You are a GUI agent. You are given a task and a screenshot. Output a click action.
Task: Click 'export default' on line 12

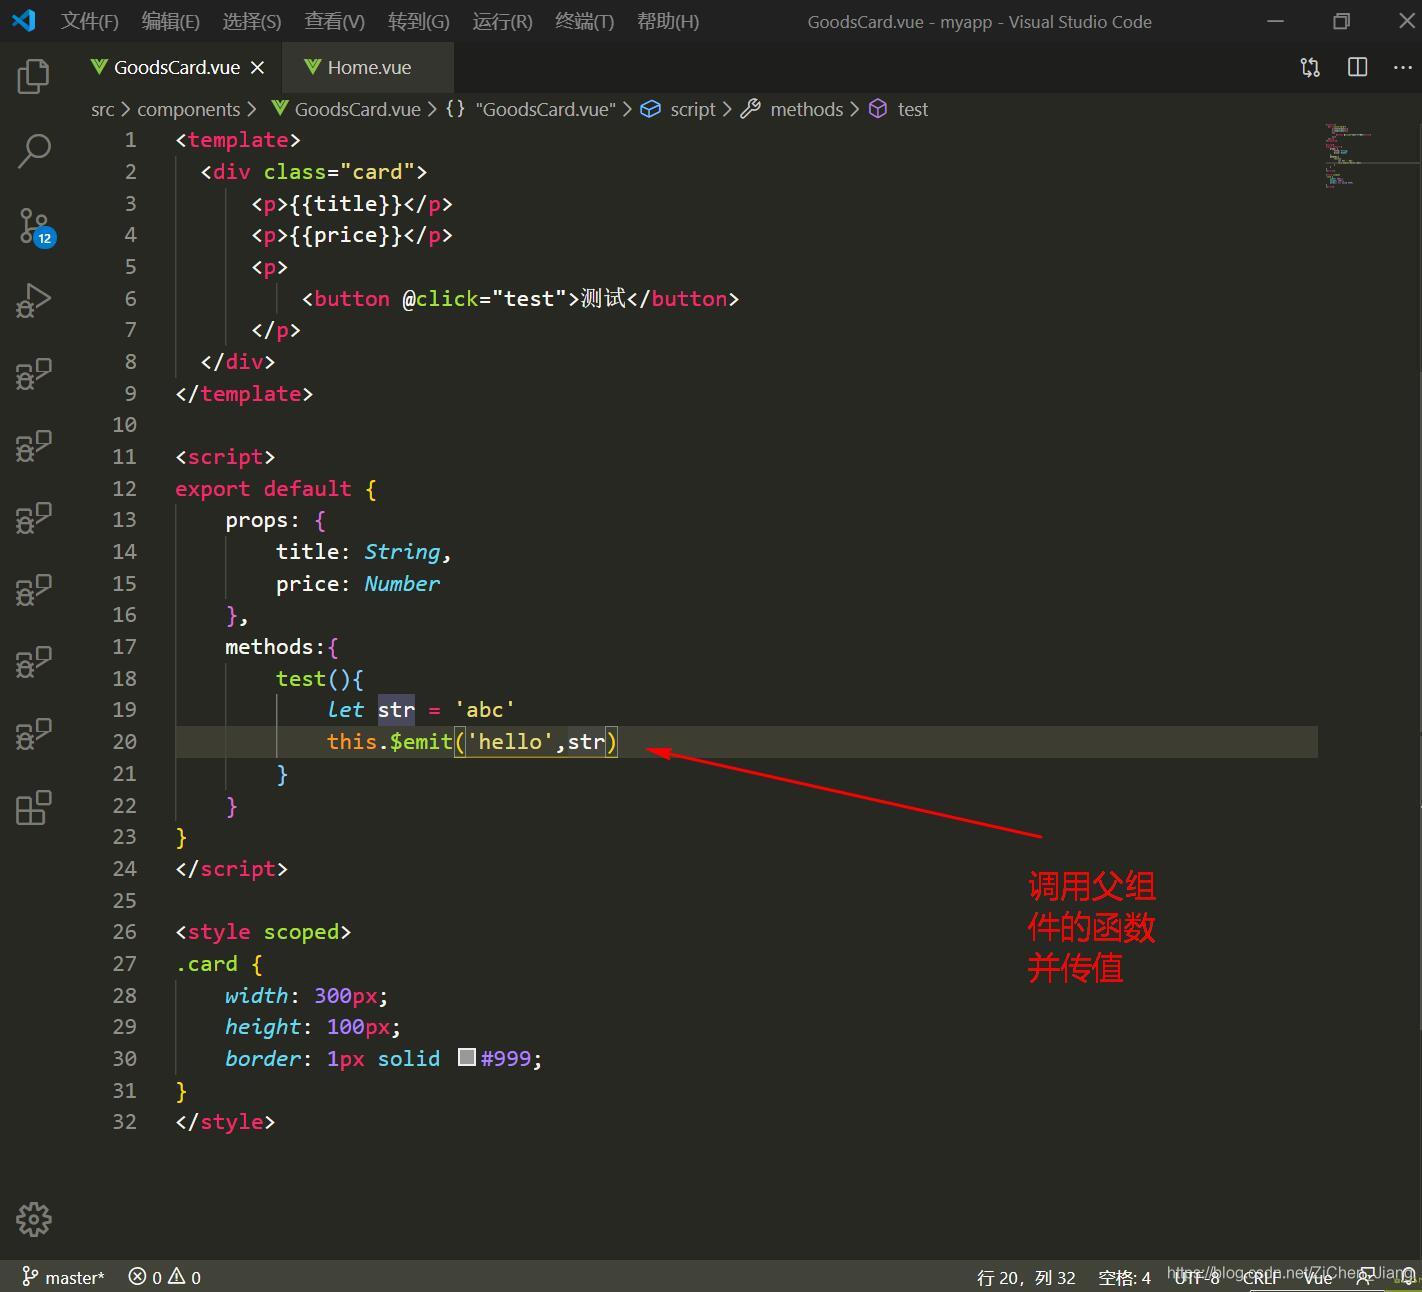tap(264, 488)
